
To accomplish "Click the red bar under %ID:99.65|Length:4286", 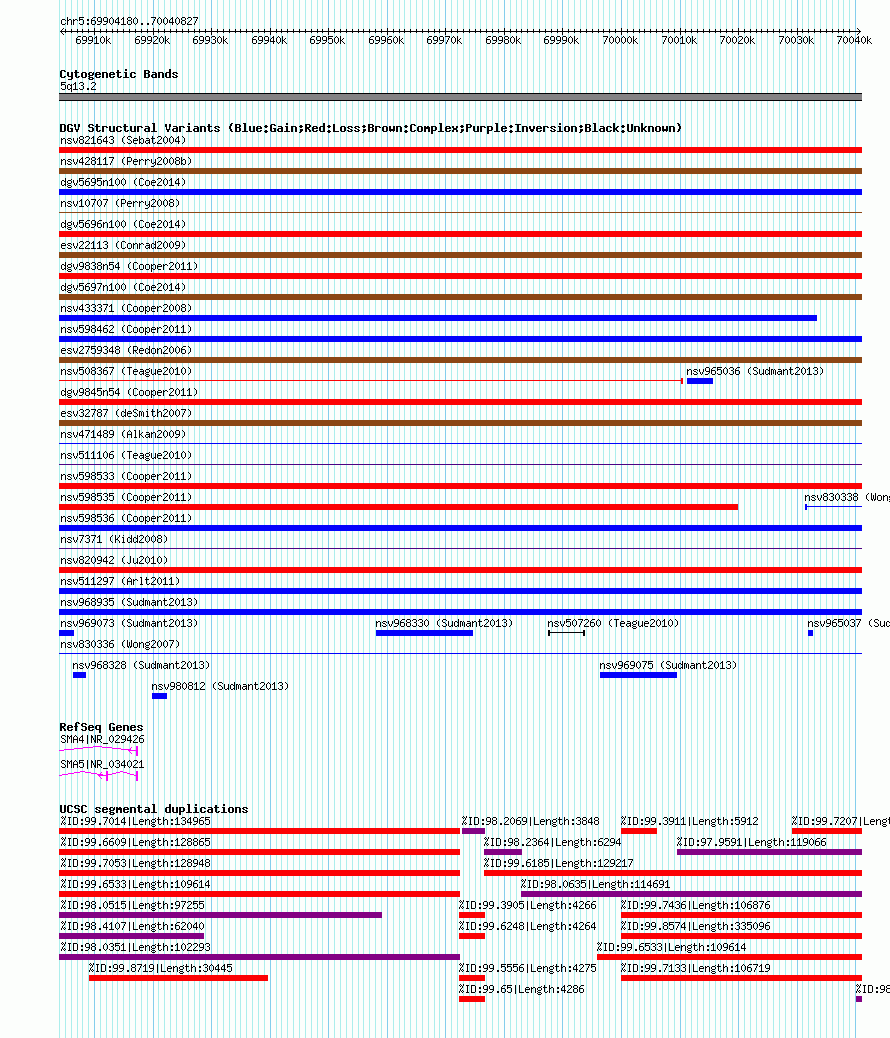I will (472, 999).
